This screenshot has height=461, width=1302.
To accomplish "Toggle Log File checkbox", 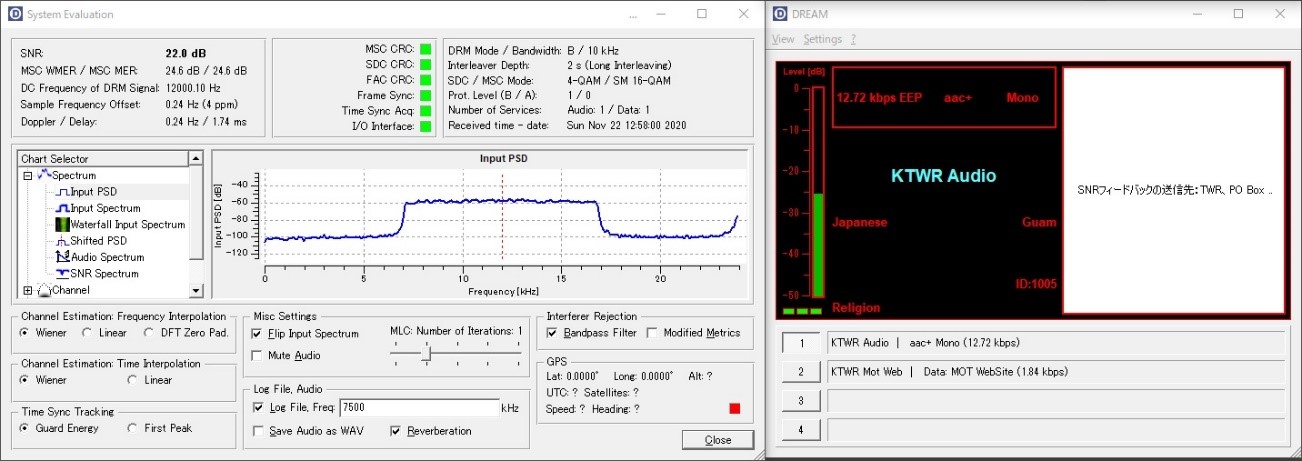I will point(259,407).
